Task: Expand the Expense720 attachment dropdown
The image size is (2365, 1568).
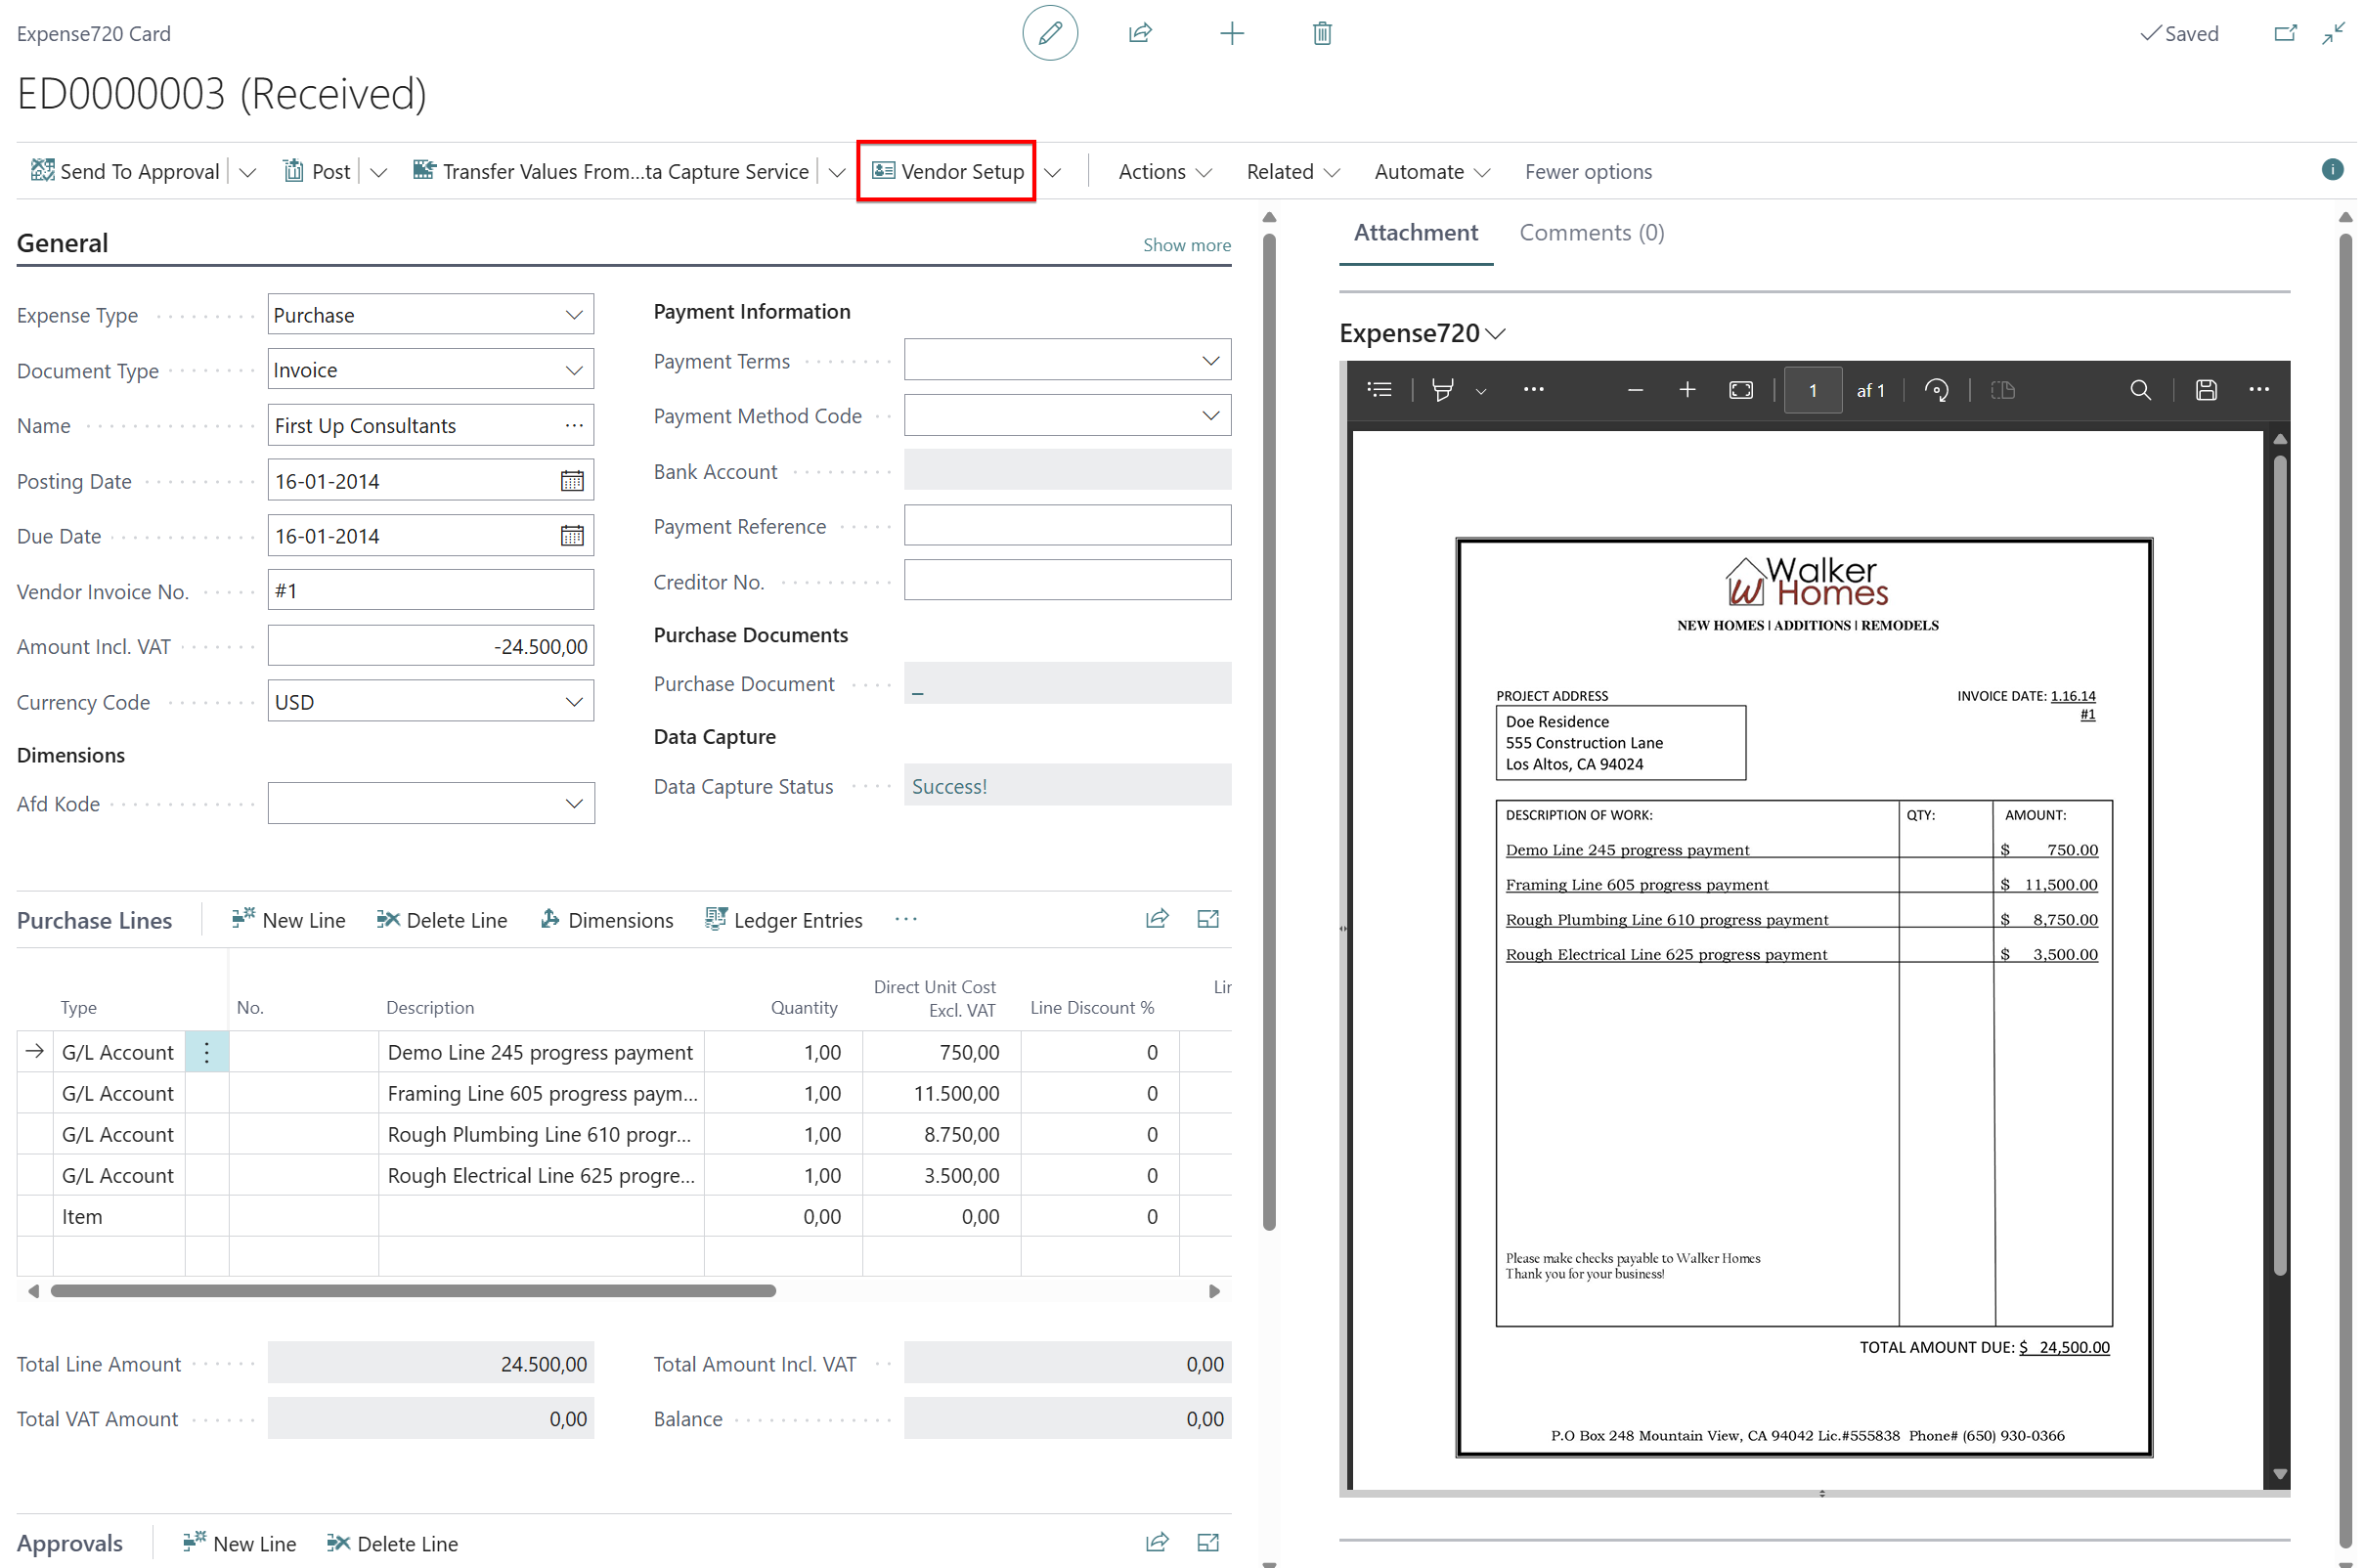Action: click(x=1495, y=334)
